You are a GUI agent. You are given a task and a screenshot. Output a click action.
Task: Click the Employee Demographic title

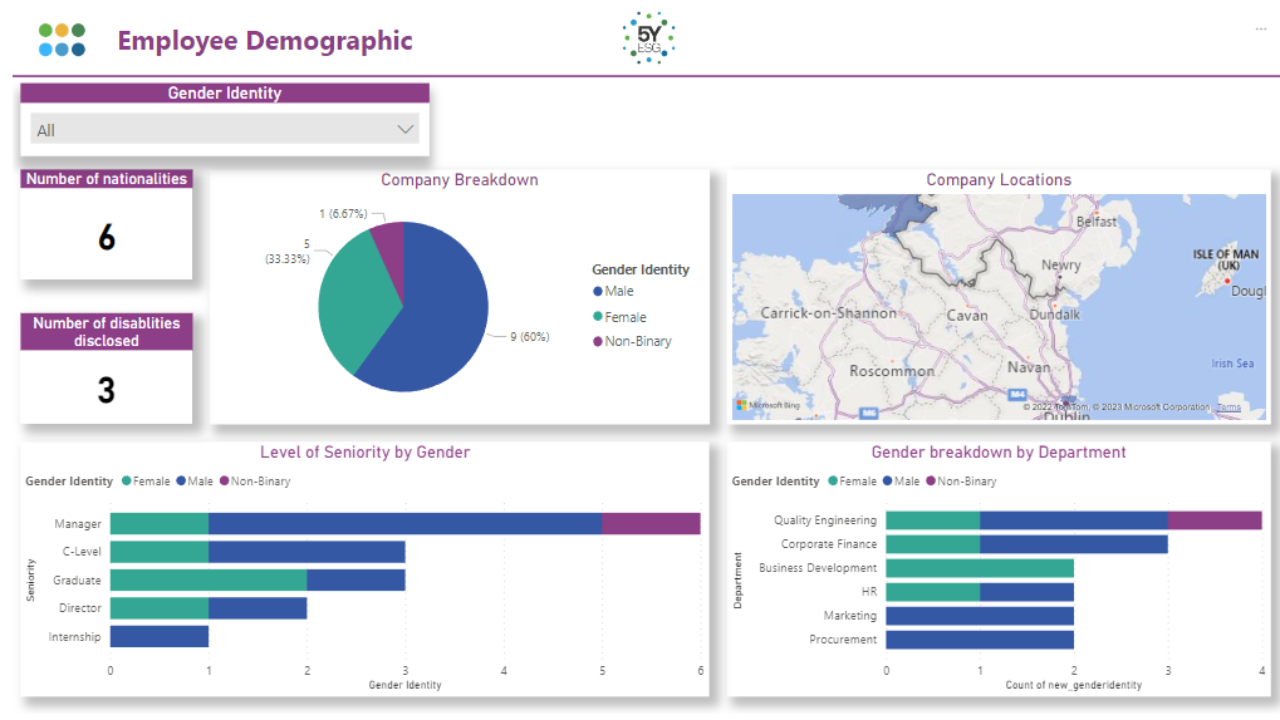point(265,41)
